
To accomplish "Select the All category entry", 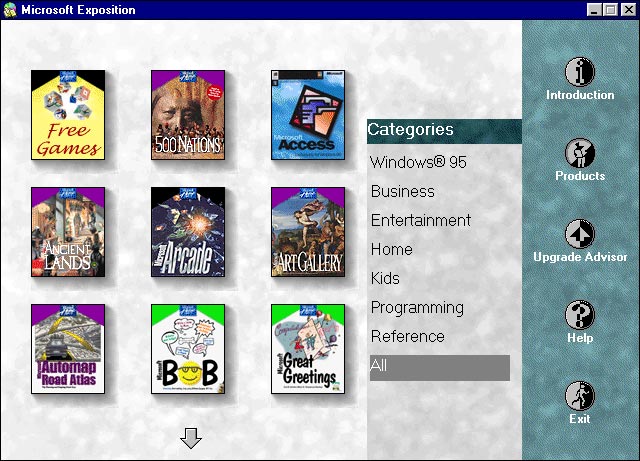I will [x=440, y=367].
